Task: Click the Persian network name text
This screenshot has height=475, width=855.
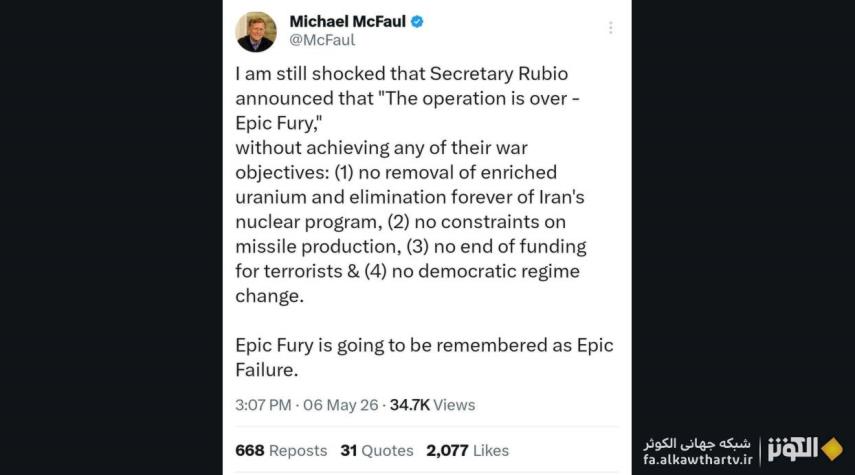Action: (697, 443)
